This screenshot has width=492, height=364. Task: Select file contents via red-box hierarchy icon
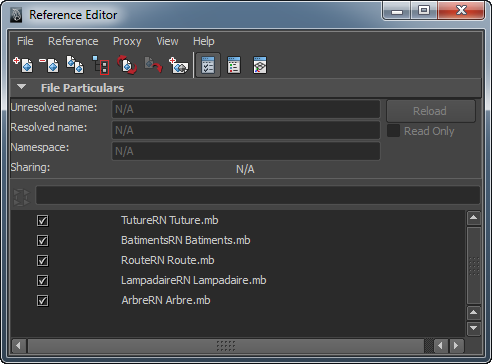[101, 65]
